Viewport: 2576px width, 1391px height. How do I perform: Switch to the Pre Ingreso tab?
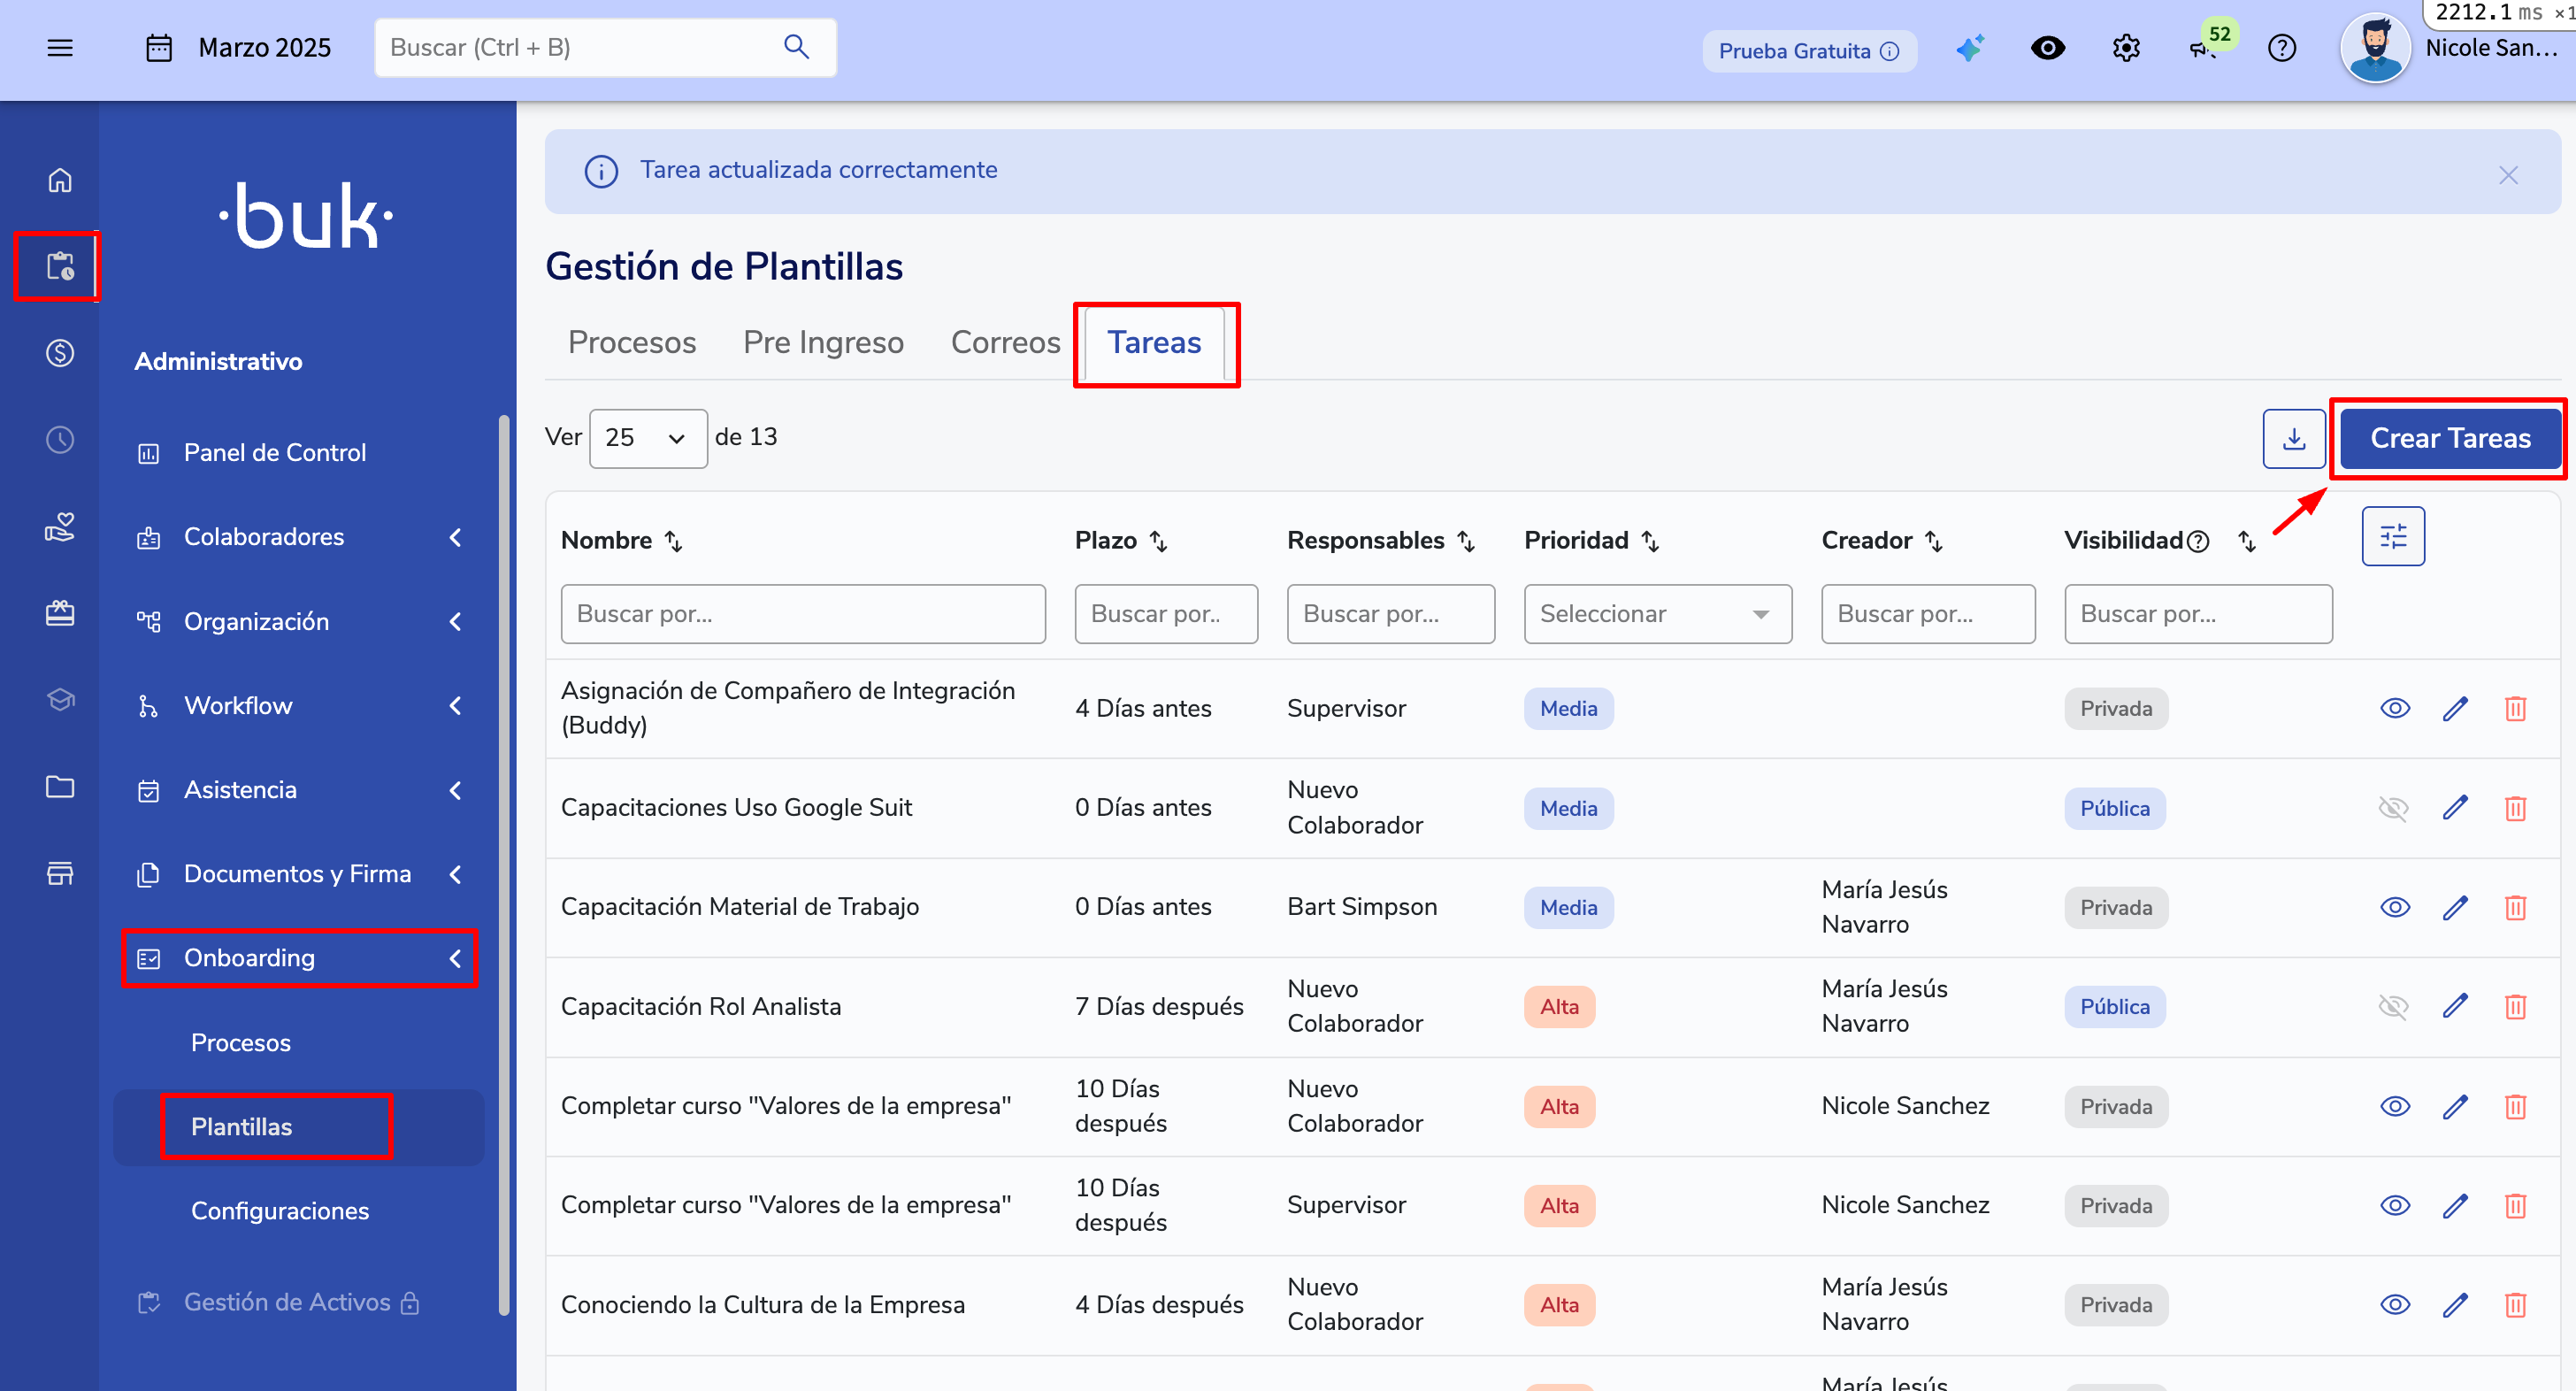822,343
